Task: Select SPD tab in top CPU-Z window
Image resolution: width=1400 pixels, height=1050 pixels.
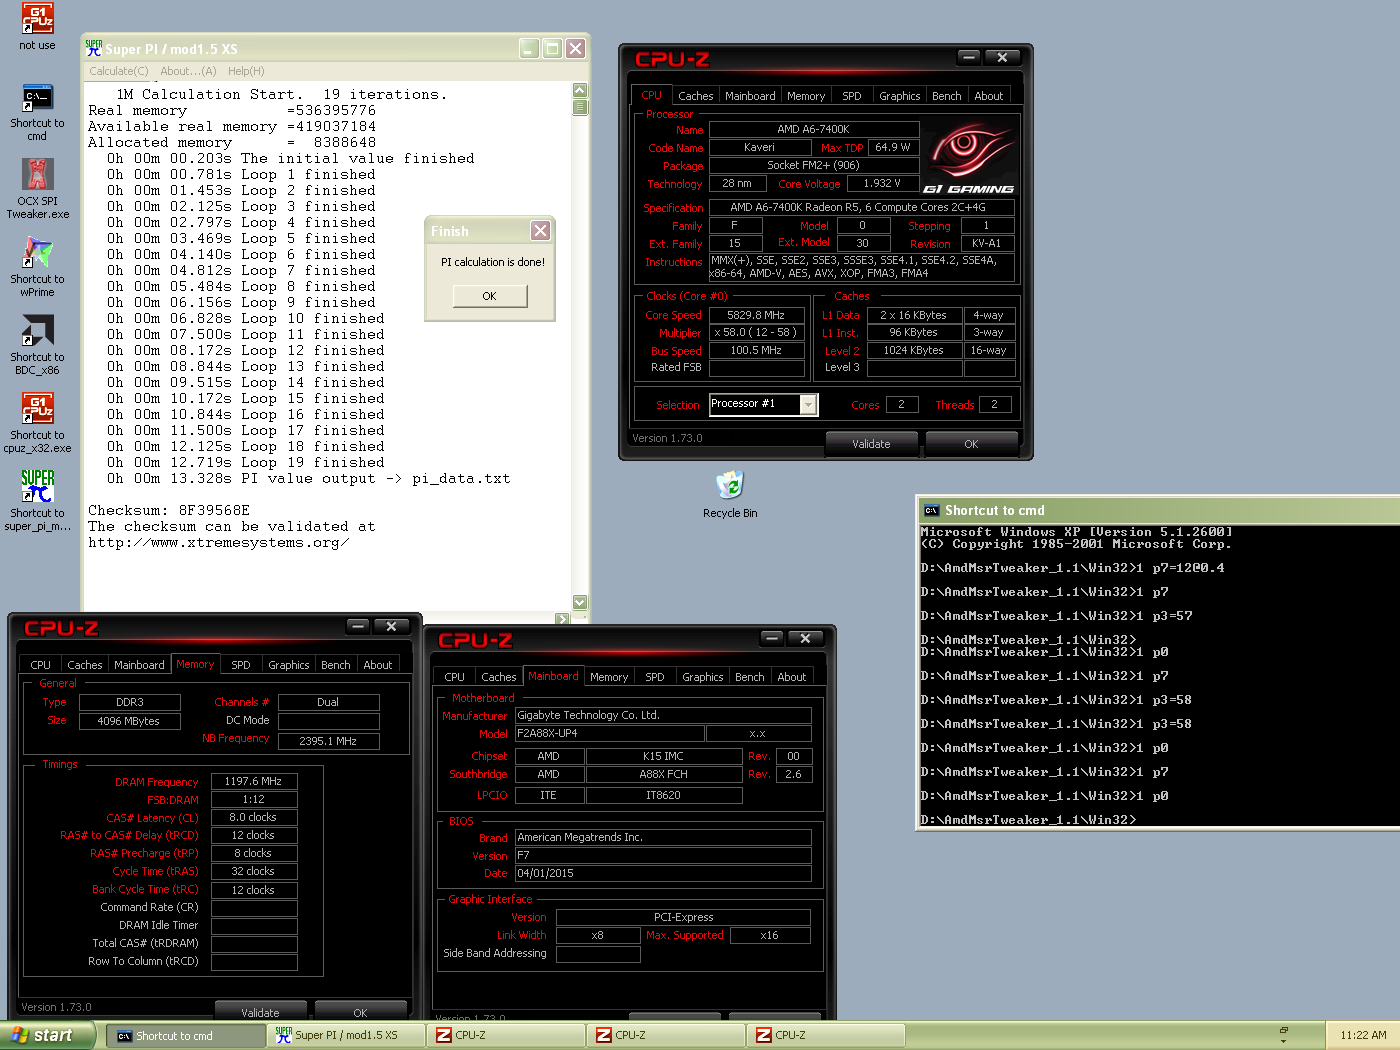Action: tap(852, 96)
